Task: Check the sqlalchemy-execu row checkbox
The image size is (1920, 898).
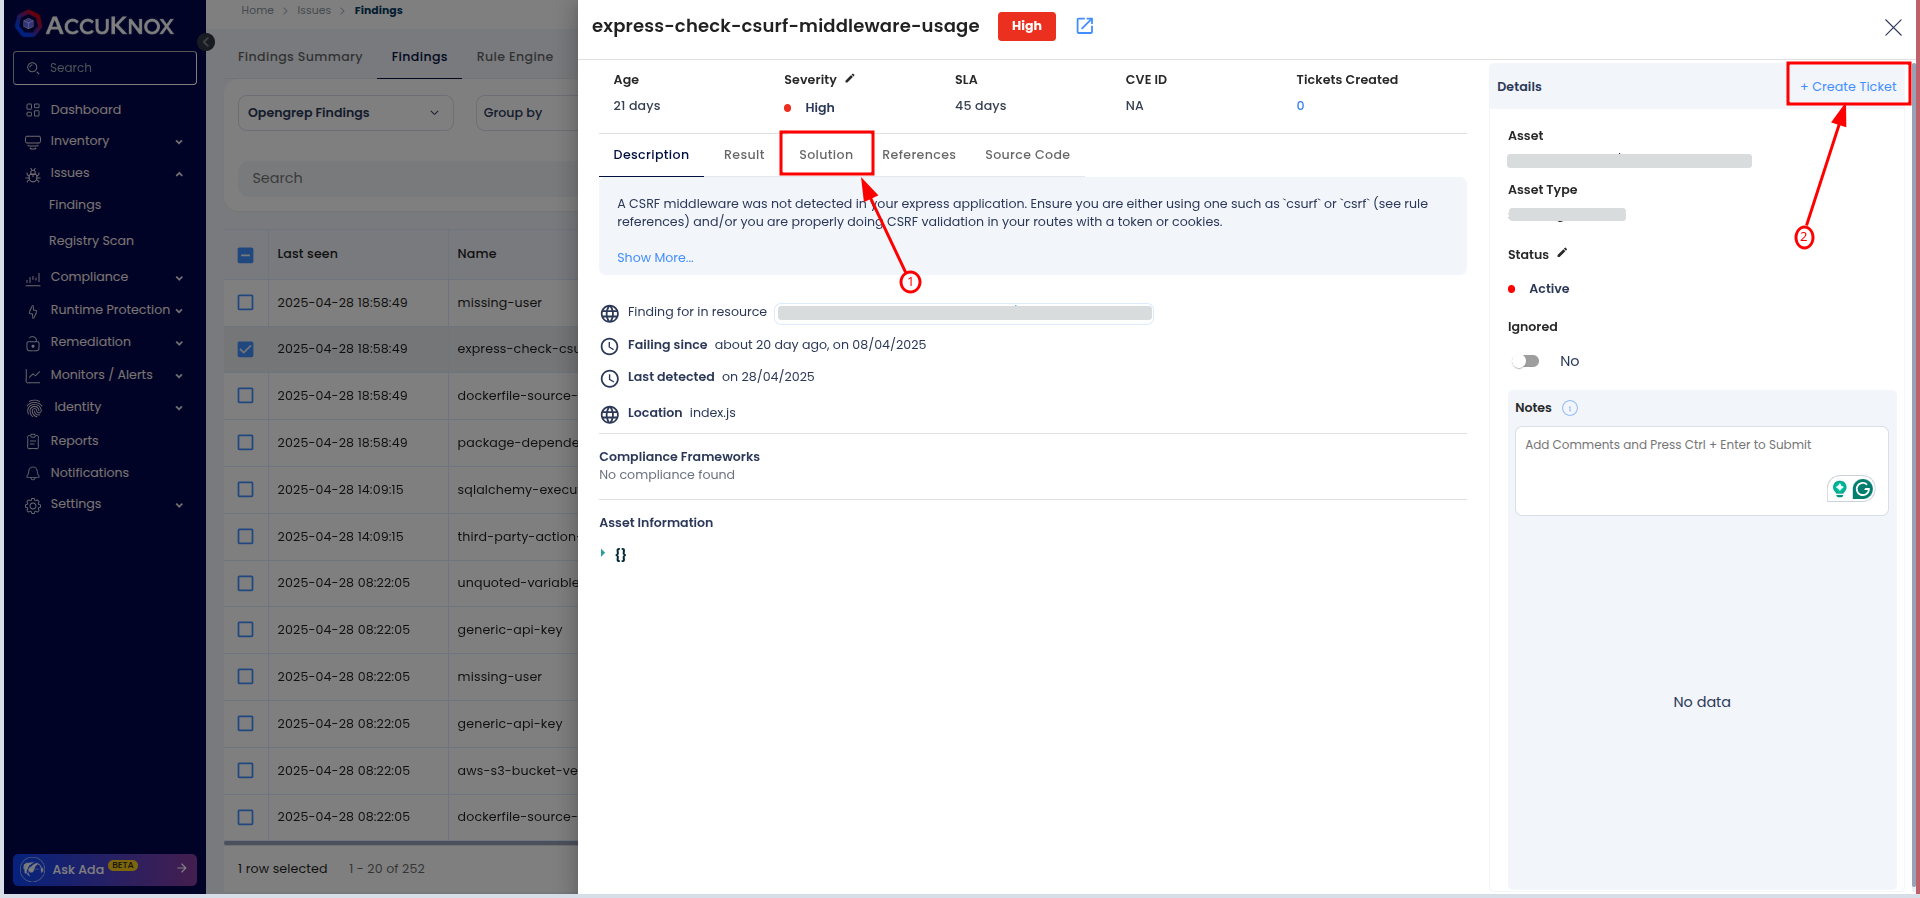Action: click(246, 489)
